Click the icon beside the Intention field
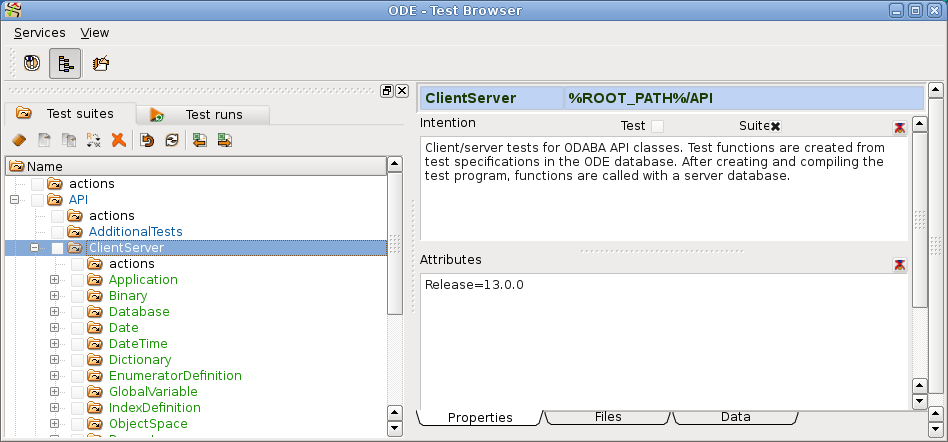Viewport: 948px width, 442px height. [x=900, y=128]
